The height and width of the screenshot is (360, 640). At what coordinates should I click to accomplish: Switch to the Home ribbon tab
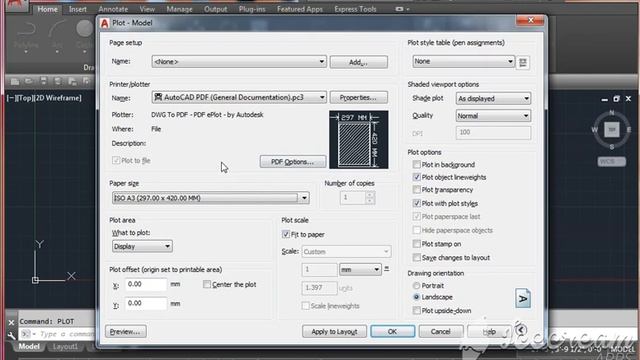point(47,9)
